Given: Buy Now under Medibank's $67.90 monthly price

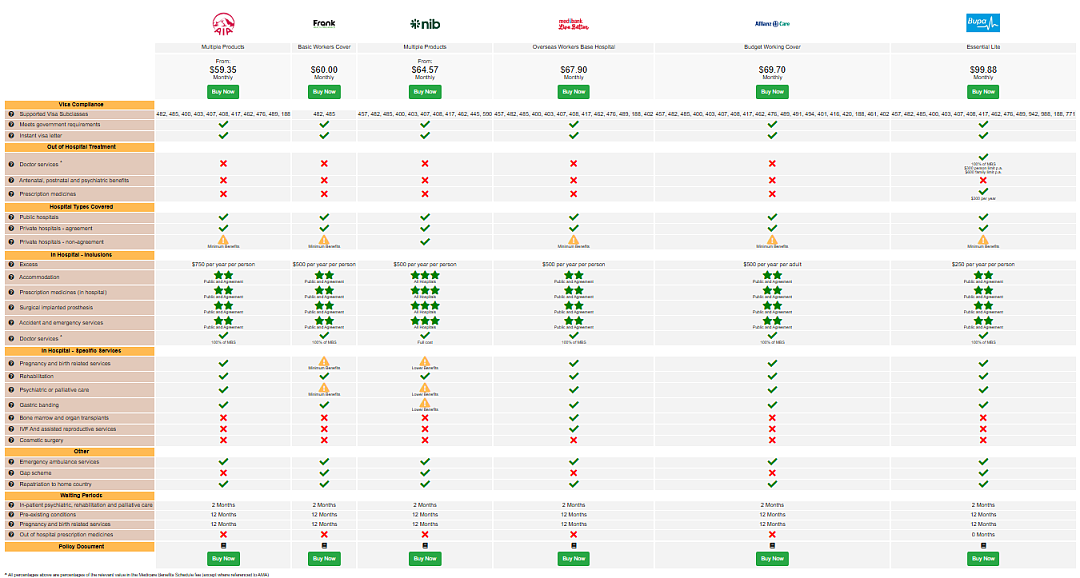Looking at the screenshot, I should tap(574, 92).
